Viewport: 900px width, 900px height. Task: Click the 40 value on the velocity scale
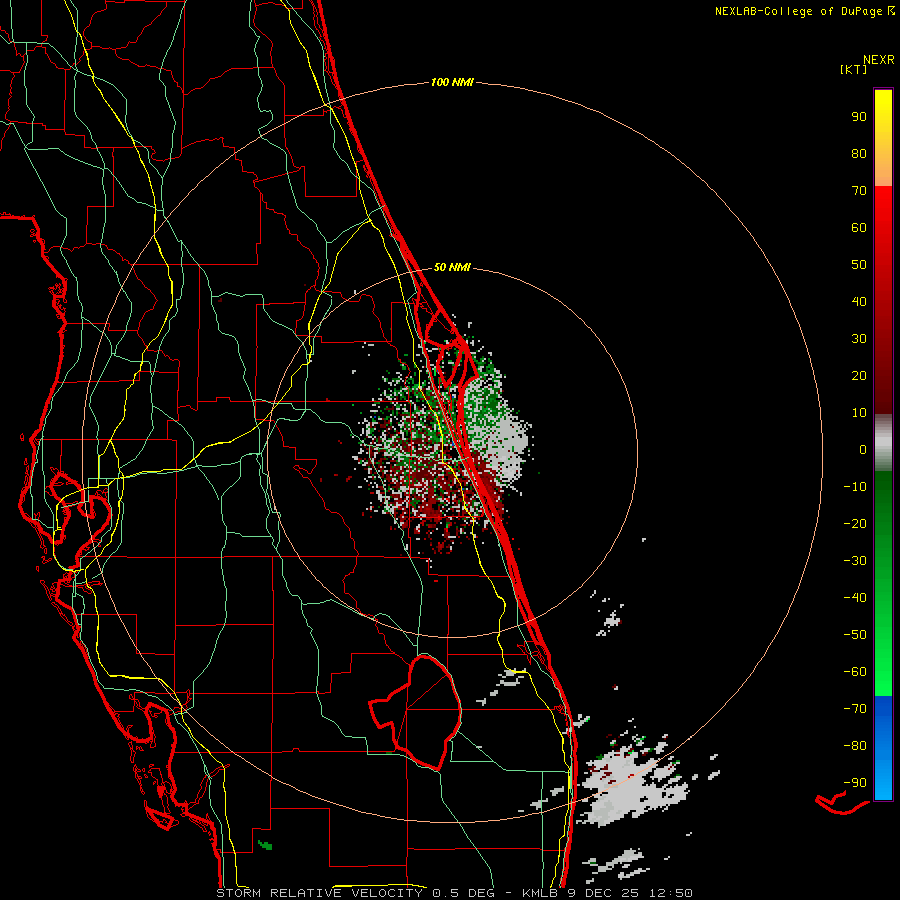pos(859,302)
